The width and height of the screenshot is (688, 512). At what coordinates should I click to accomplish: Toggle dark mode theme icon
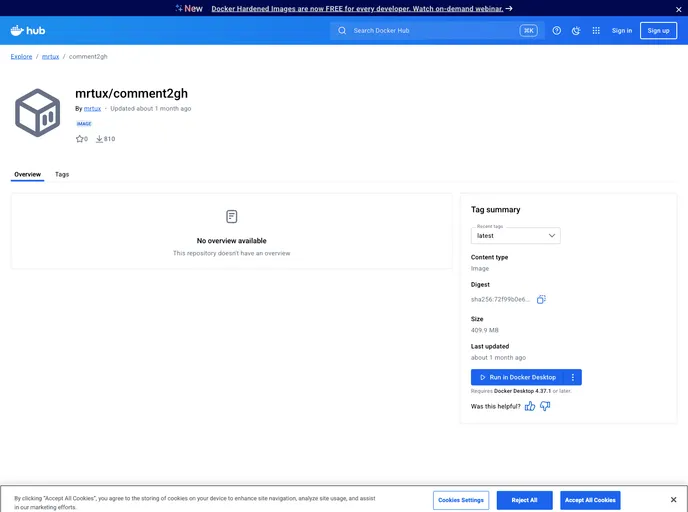(x=576, y=31)
